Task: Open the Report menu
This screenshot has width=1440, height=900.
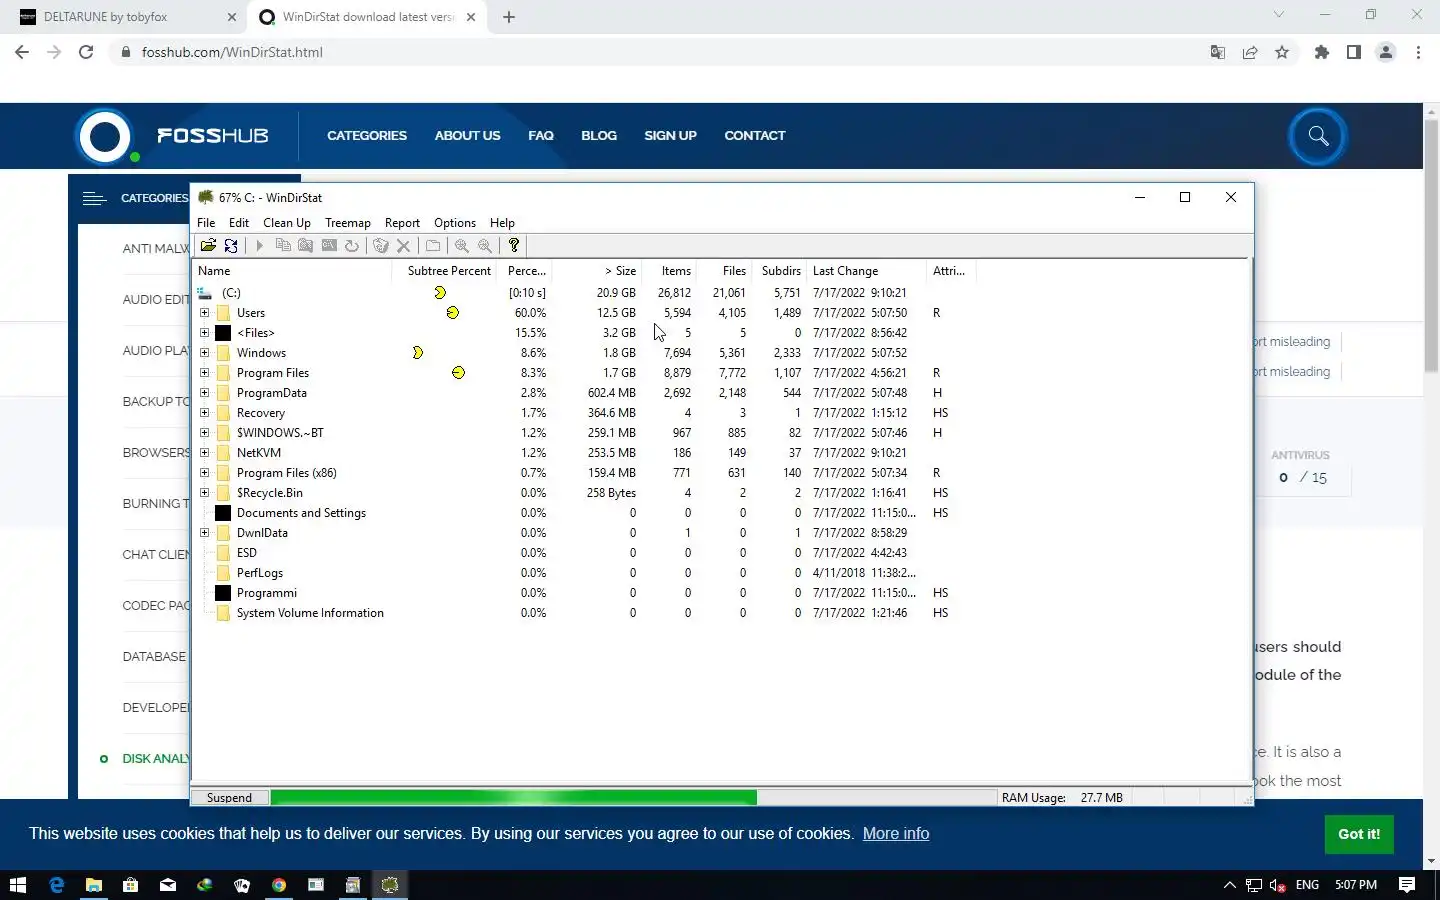Action: pos(402,223)
